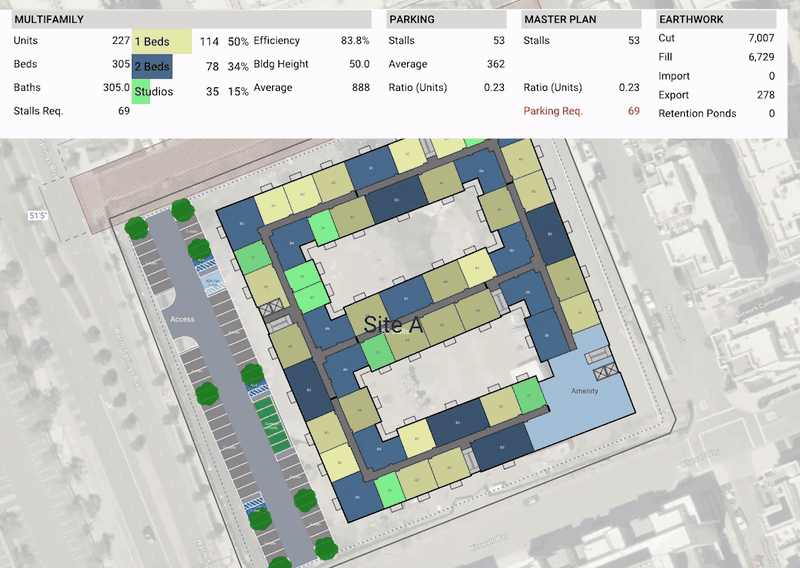Screen dimensions: 800x568
Task: Select the Access drive aisle label
Action: [x=182, y=319]
